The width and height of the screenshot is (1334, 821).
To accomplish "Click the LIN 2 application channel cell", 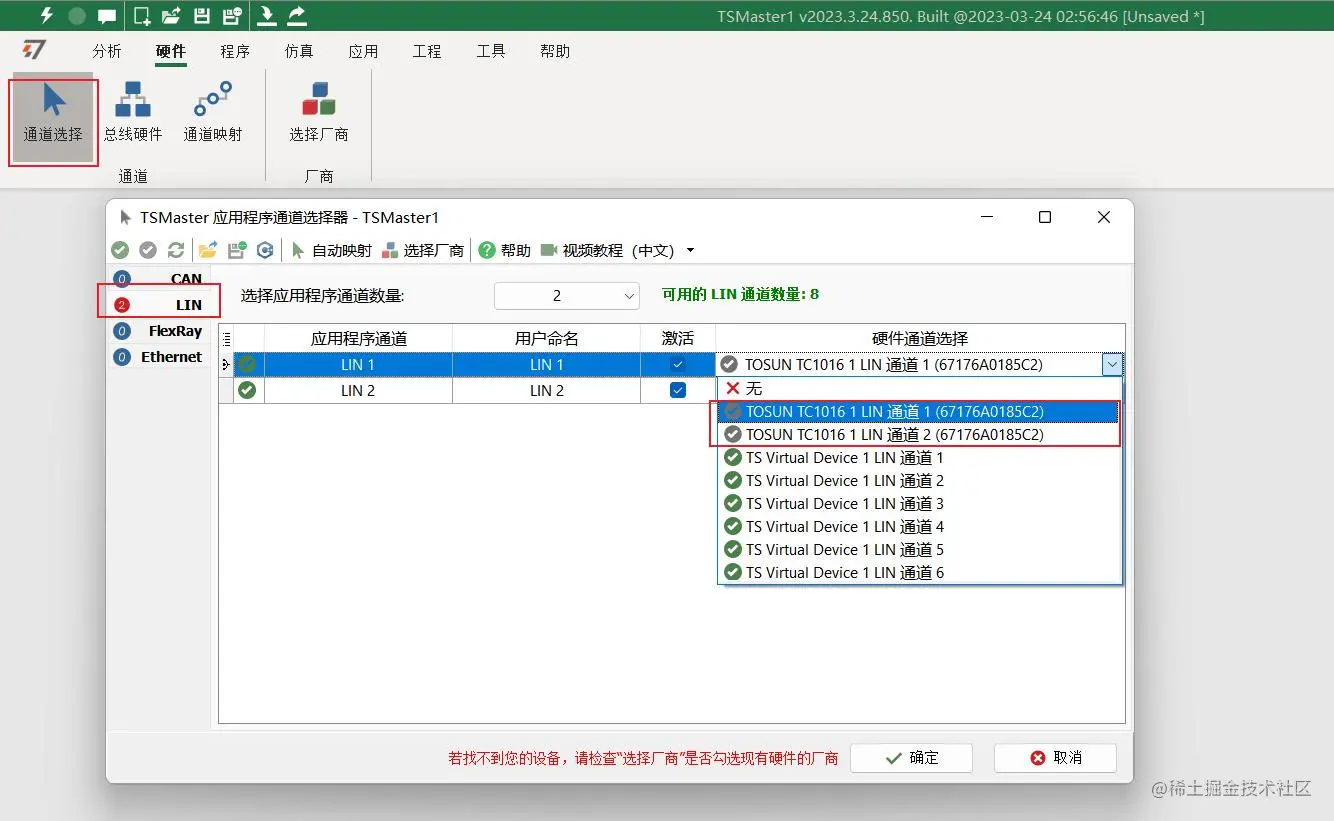I will point(358,390).
